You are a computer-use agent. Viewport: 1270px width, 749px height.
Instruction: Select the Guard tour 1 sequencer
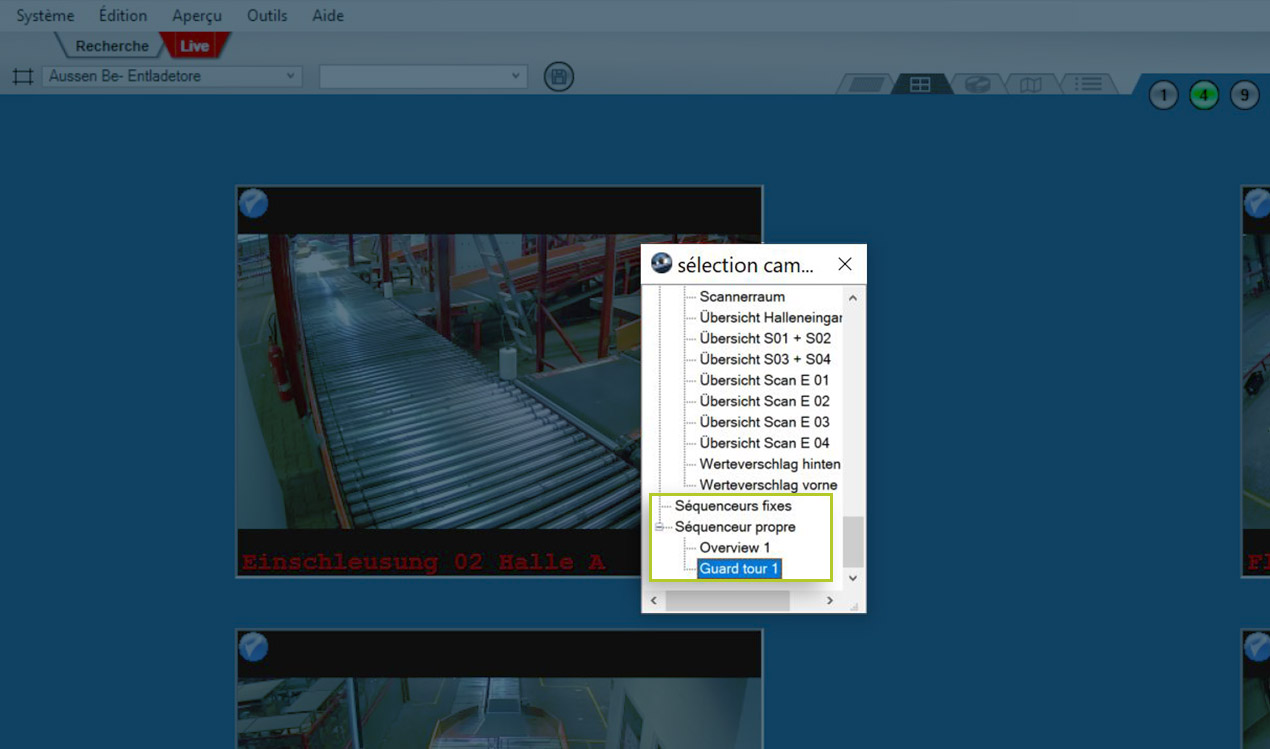click(x=739, y=569)
